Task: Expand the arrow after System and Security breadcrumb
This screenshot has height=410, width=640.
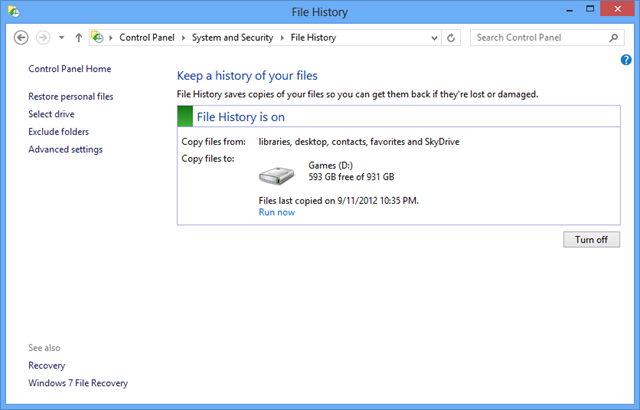Action: [283, 37]
